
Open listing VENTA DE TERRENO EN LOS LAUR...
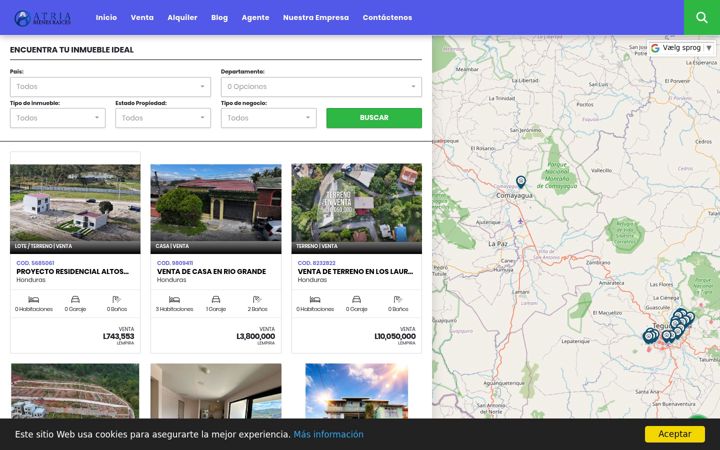point(355,271)
